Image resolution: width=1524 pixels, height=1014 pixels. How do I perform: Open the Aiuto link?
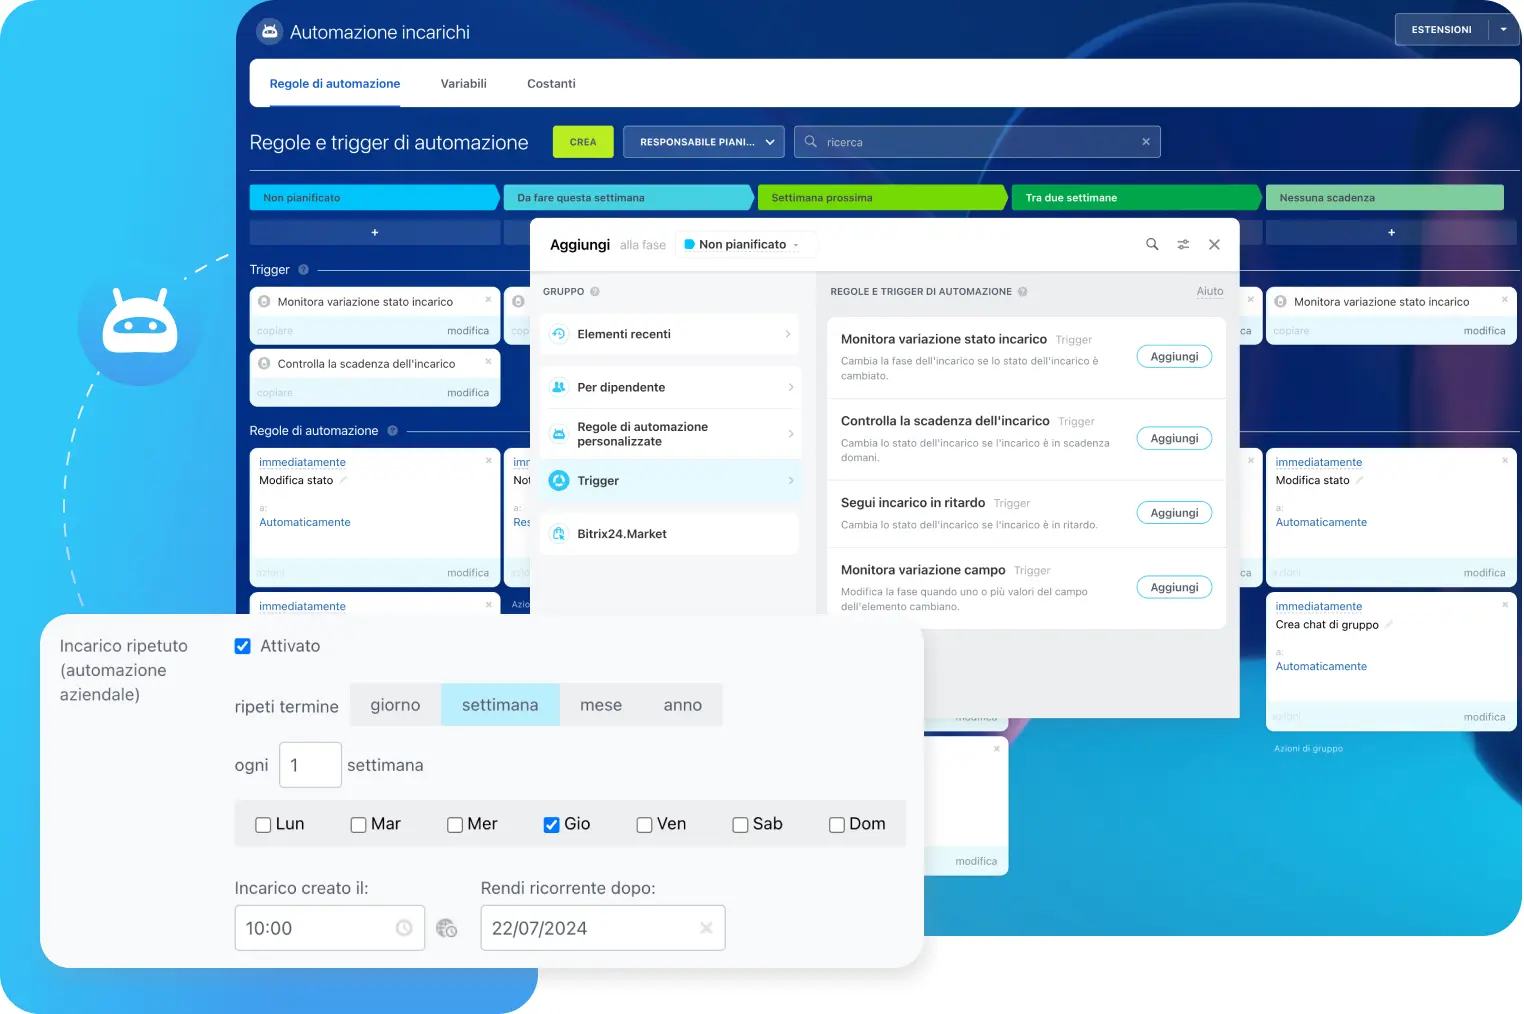[x=1210, y=292]
